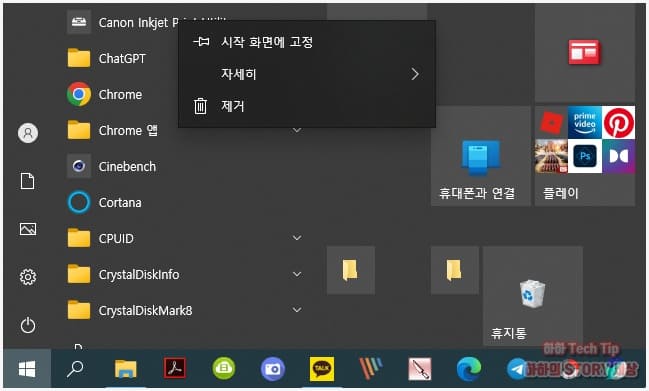Expand the CPUID folder chevron
The width and height of the screenshot is (649, 391).
click(297, 238)
